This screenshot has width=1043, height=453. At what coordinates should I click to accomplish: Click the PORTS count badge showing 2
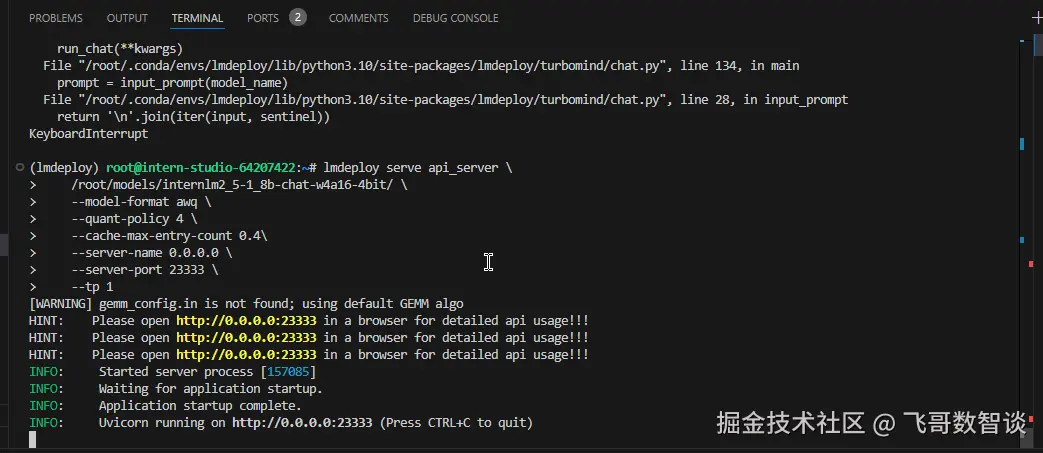coord(298,17)
